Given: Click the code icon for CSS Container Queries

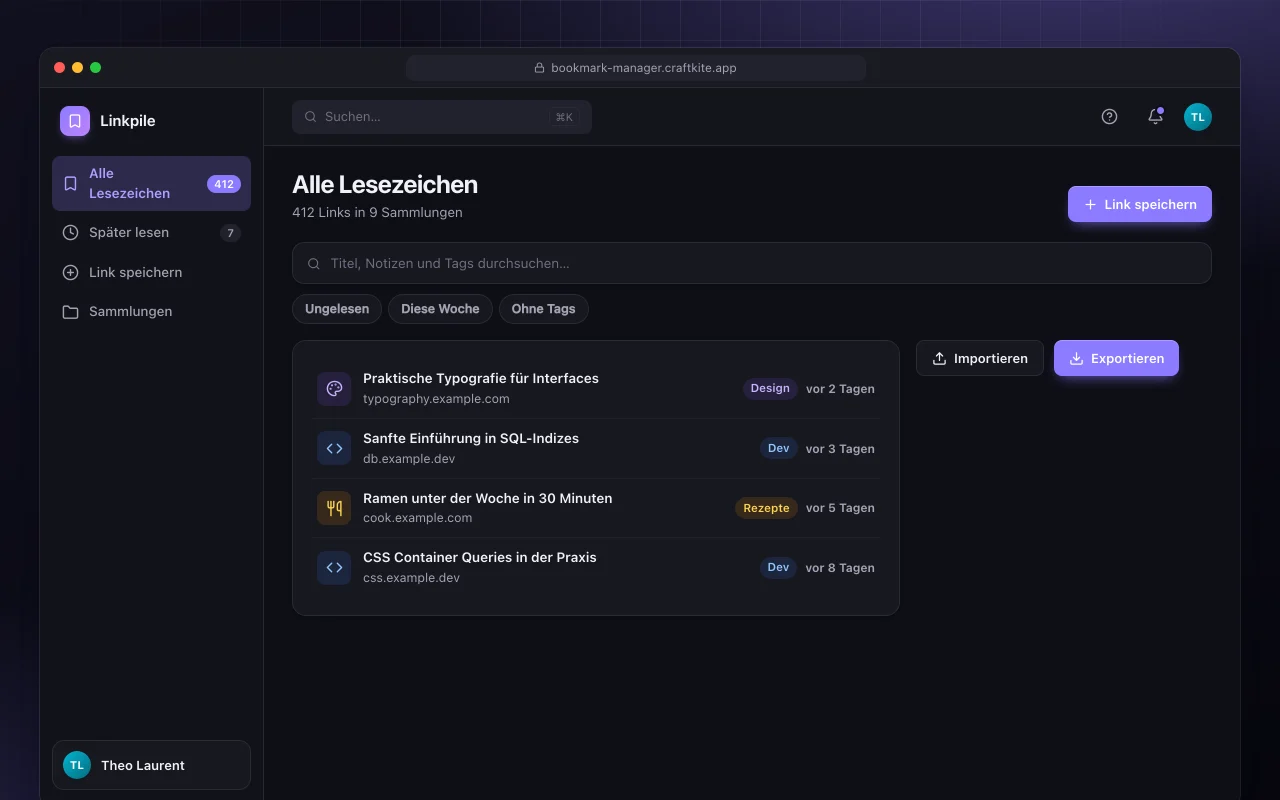Looking at the screenshot, I should pyautogui.click(x=334, y=568).
